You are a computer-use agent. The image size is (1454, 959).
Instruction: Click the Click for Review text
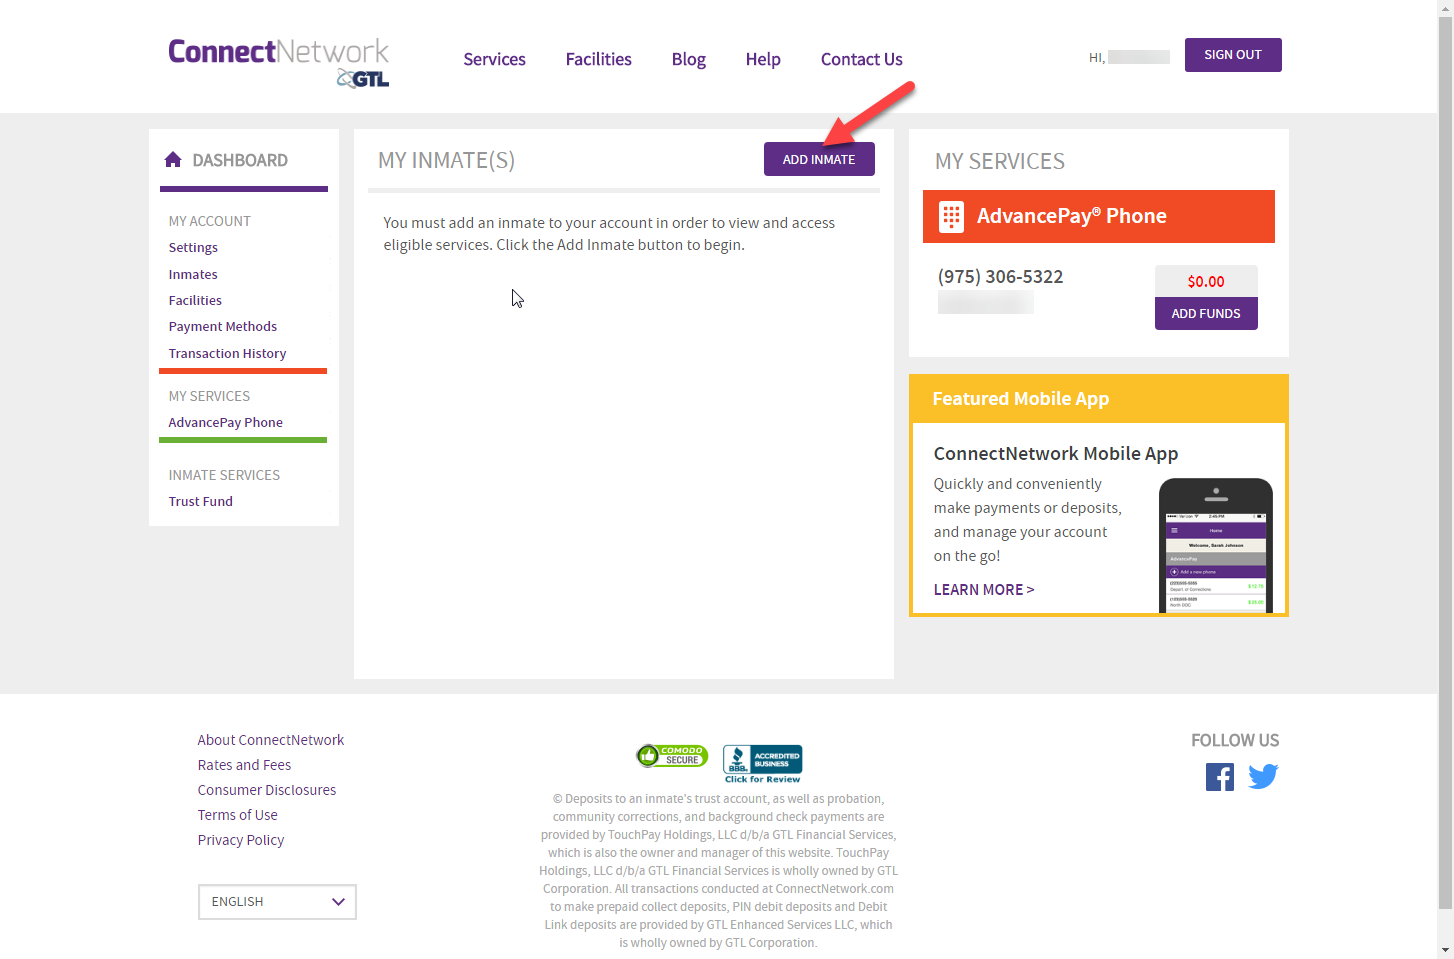tap(763, 779)
